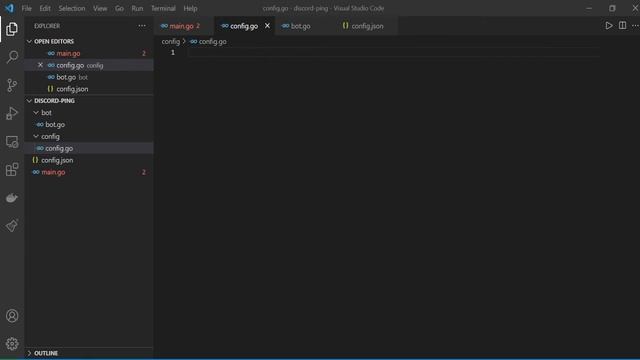The image size is (640, 360).
Task: Open the Search view icon
Action: [12, 57]
